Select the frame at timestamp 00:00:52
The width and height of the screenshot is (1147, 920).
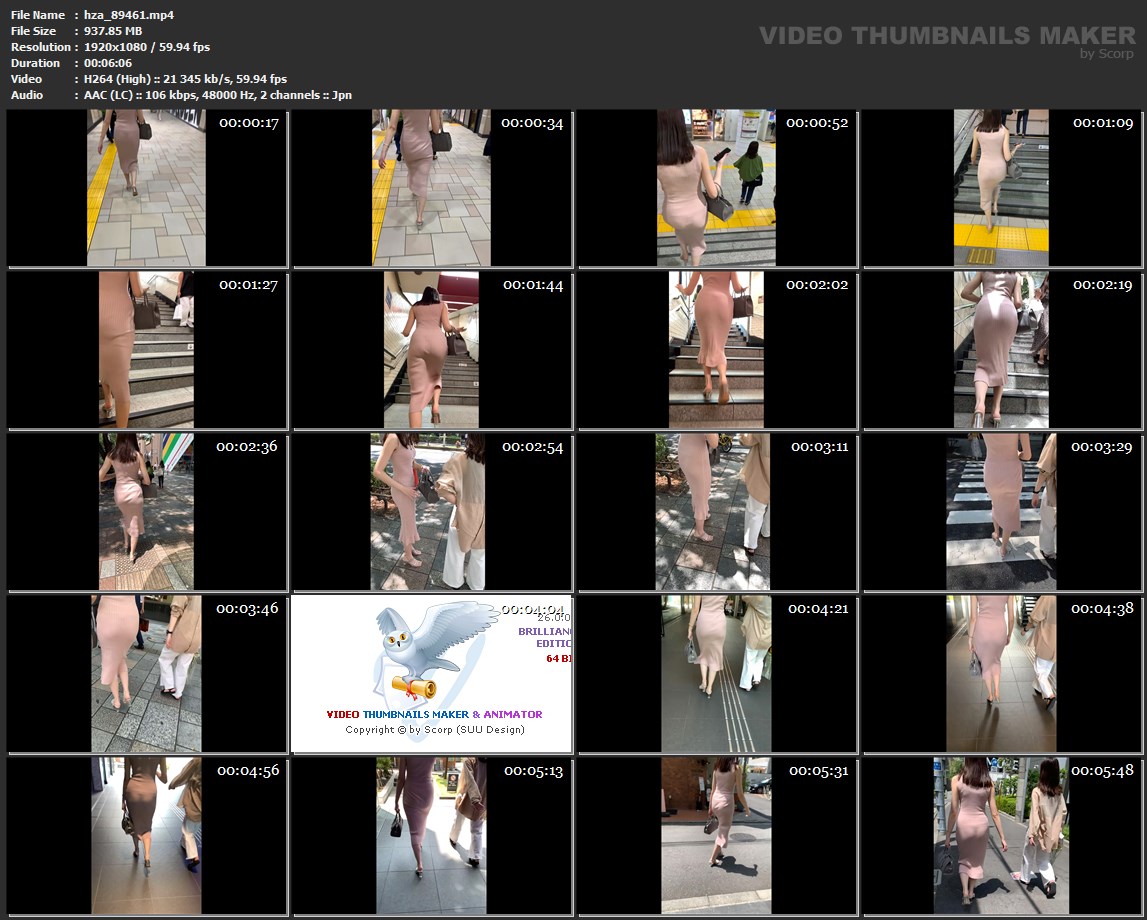coord(716,188)
